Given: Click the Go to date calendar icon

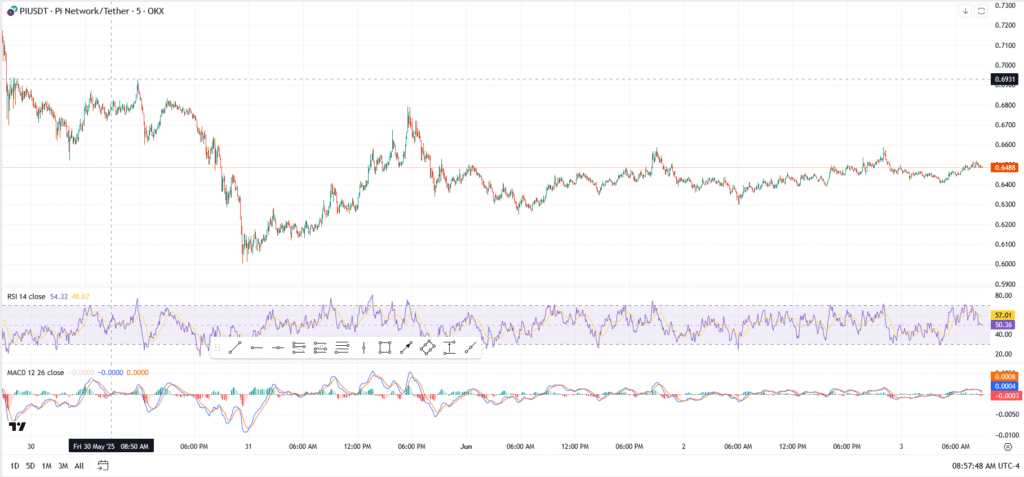Looking at the screenshot, I should 103,466.
